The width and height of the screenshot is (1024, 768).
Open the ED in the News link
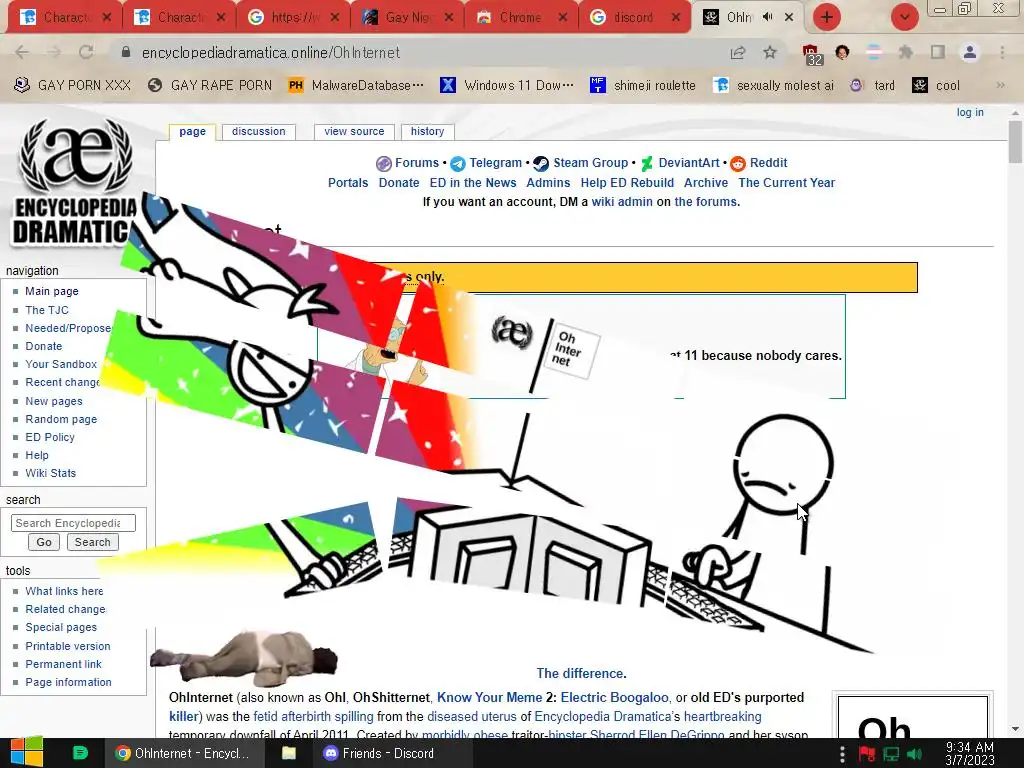tap(473, 183)
